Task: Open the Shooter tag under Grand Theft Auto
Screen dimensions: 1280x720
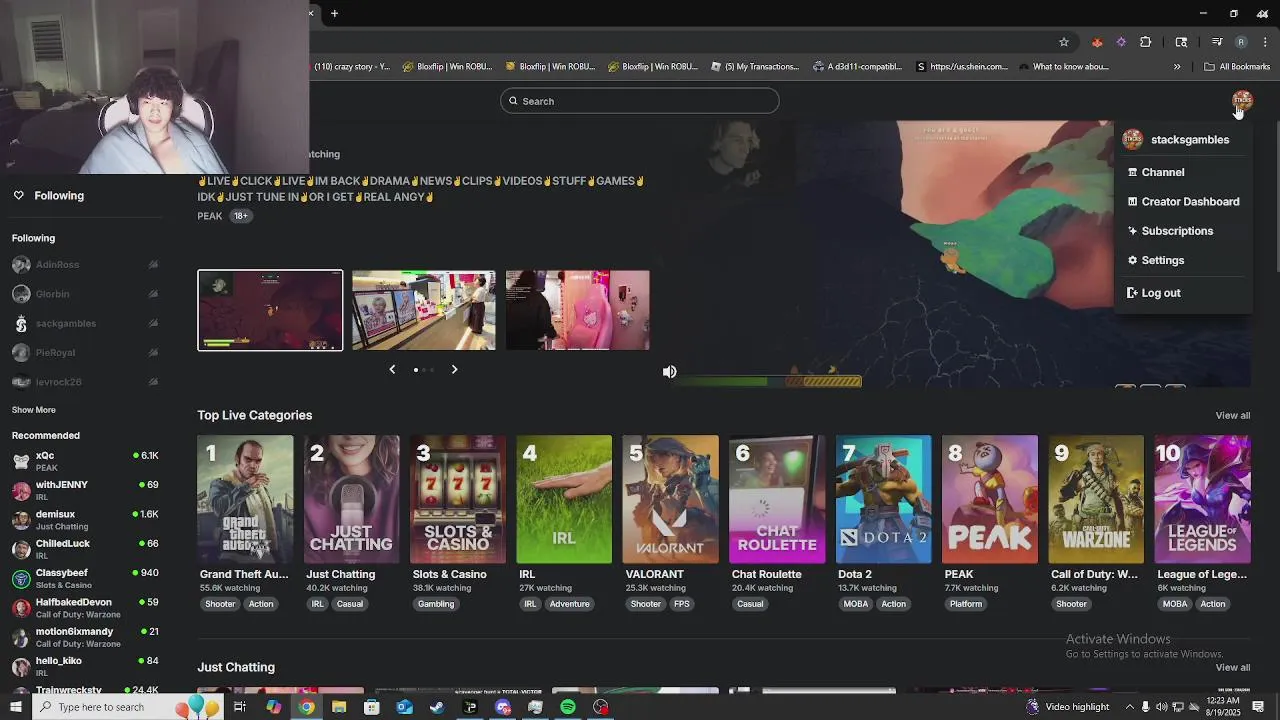Action: click(x=220, y=604)
